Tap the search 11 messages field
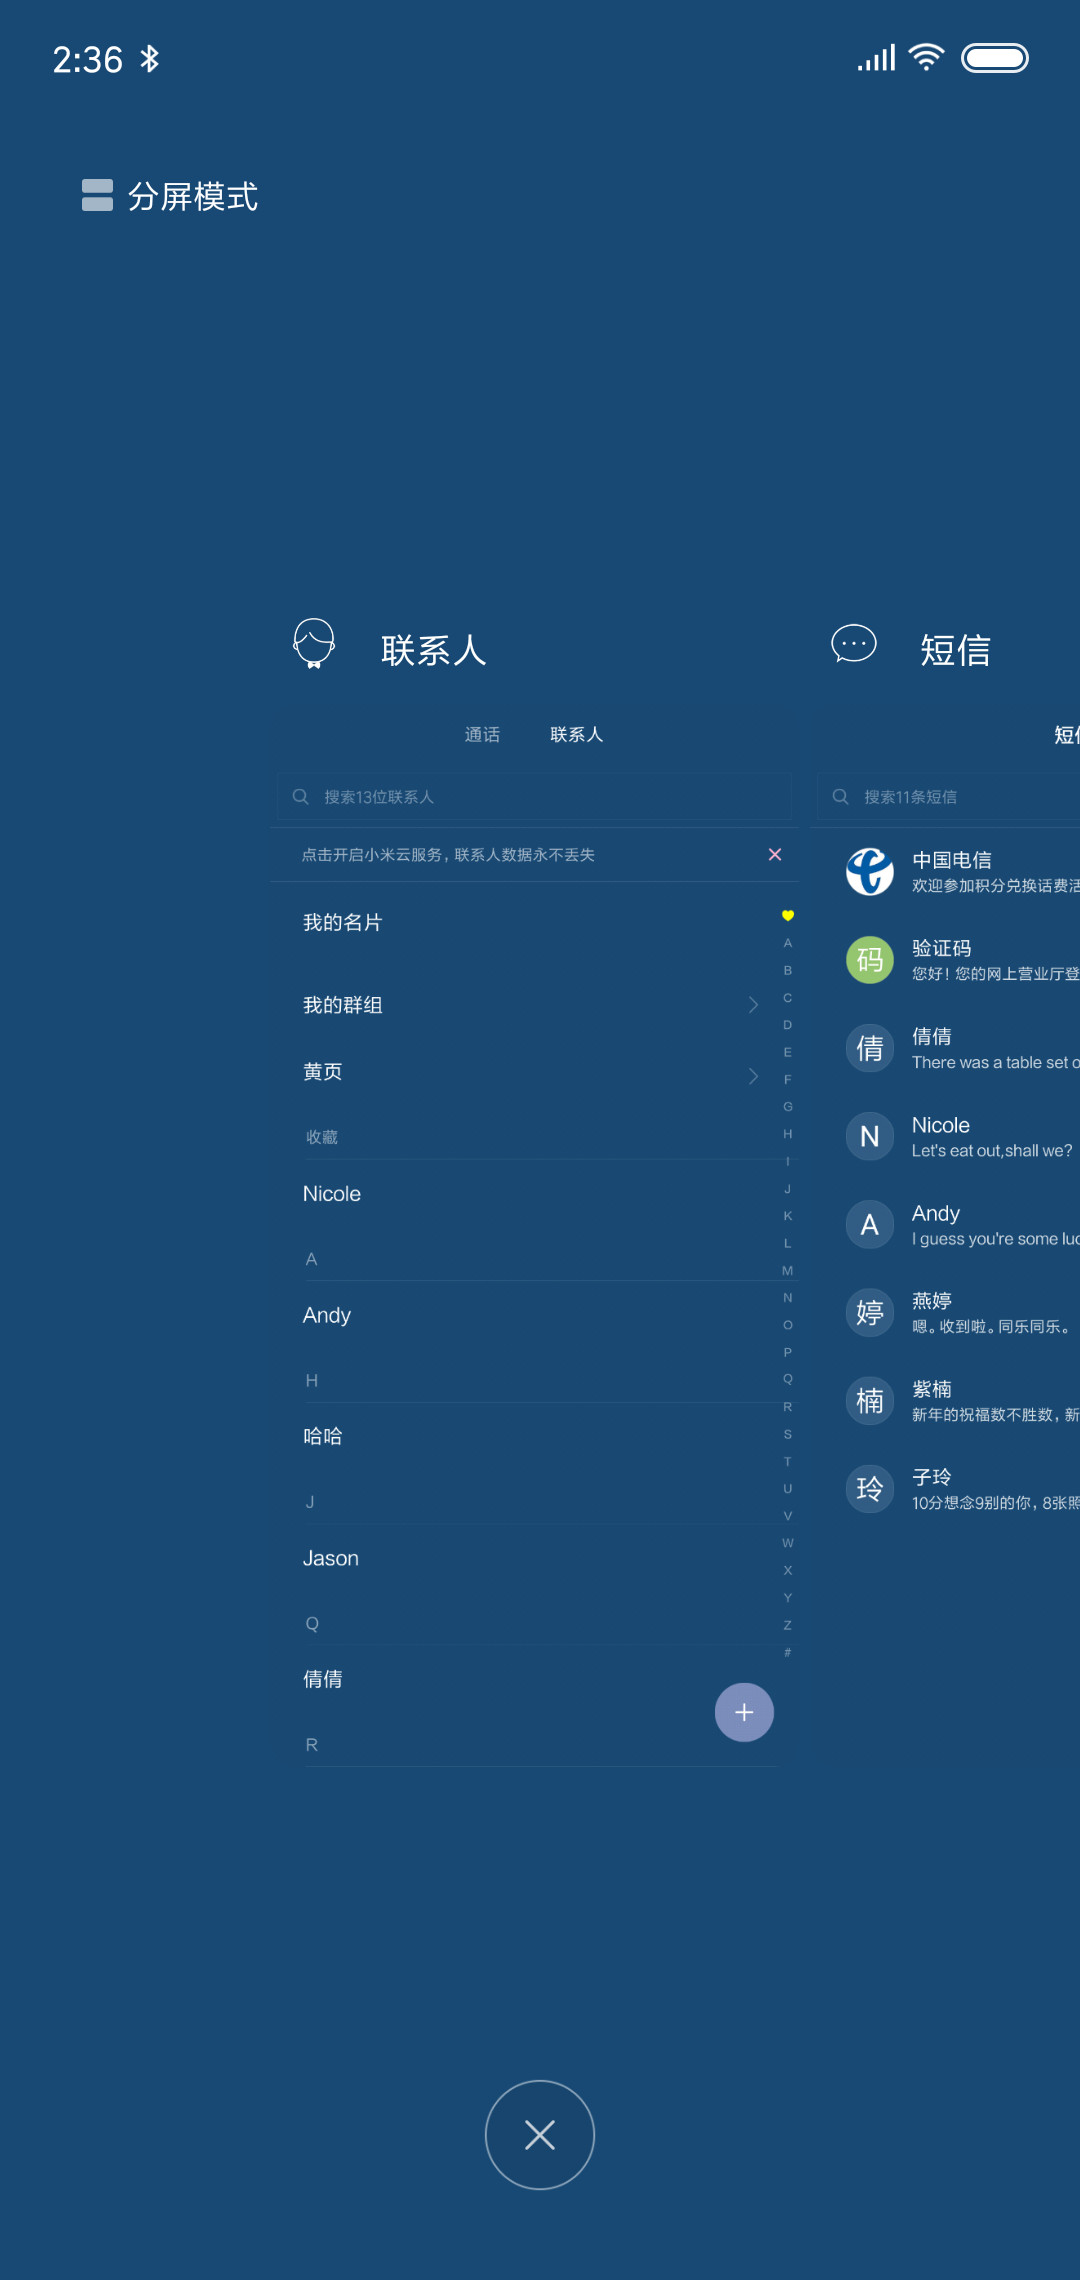This screenshot has width=1080, height=2280. coord(949,797)
